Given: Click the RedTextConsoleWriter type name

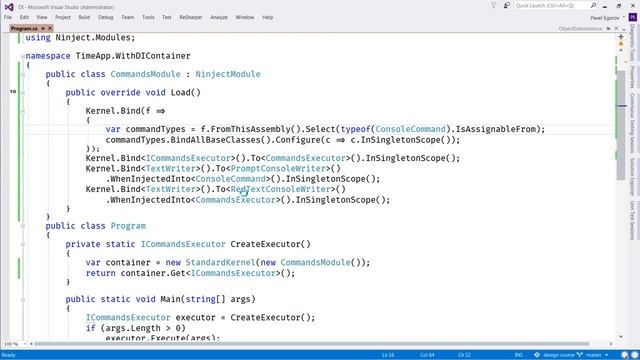Looking at the screenshot, I should click(280, 189).
